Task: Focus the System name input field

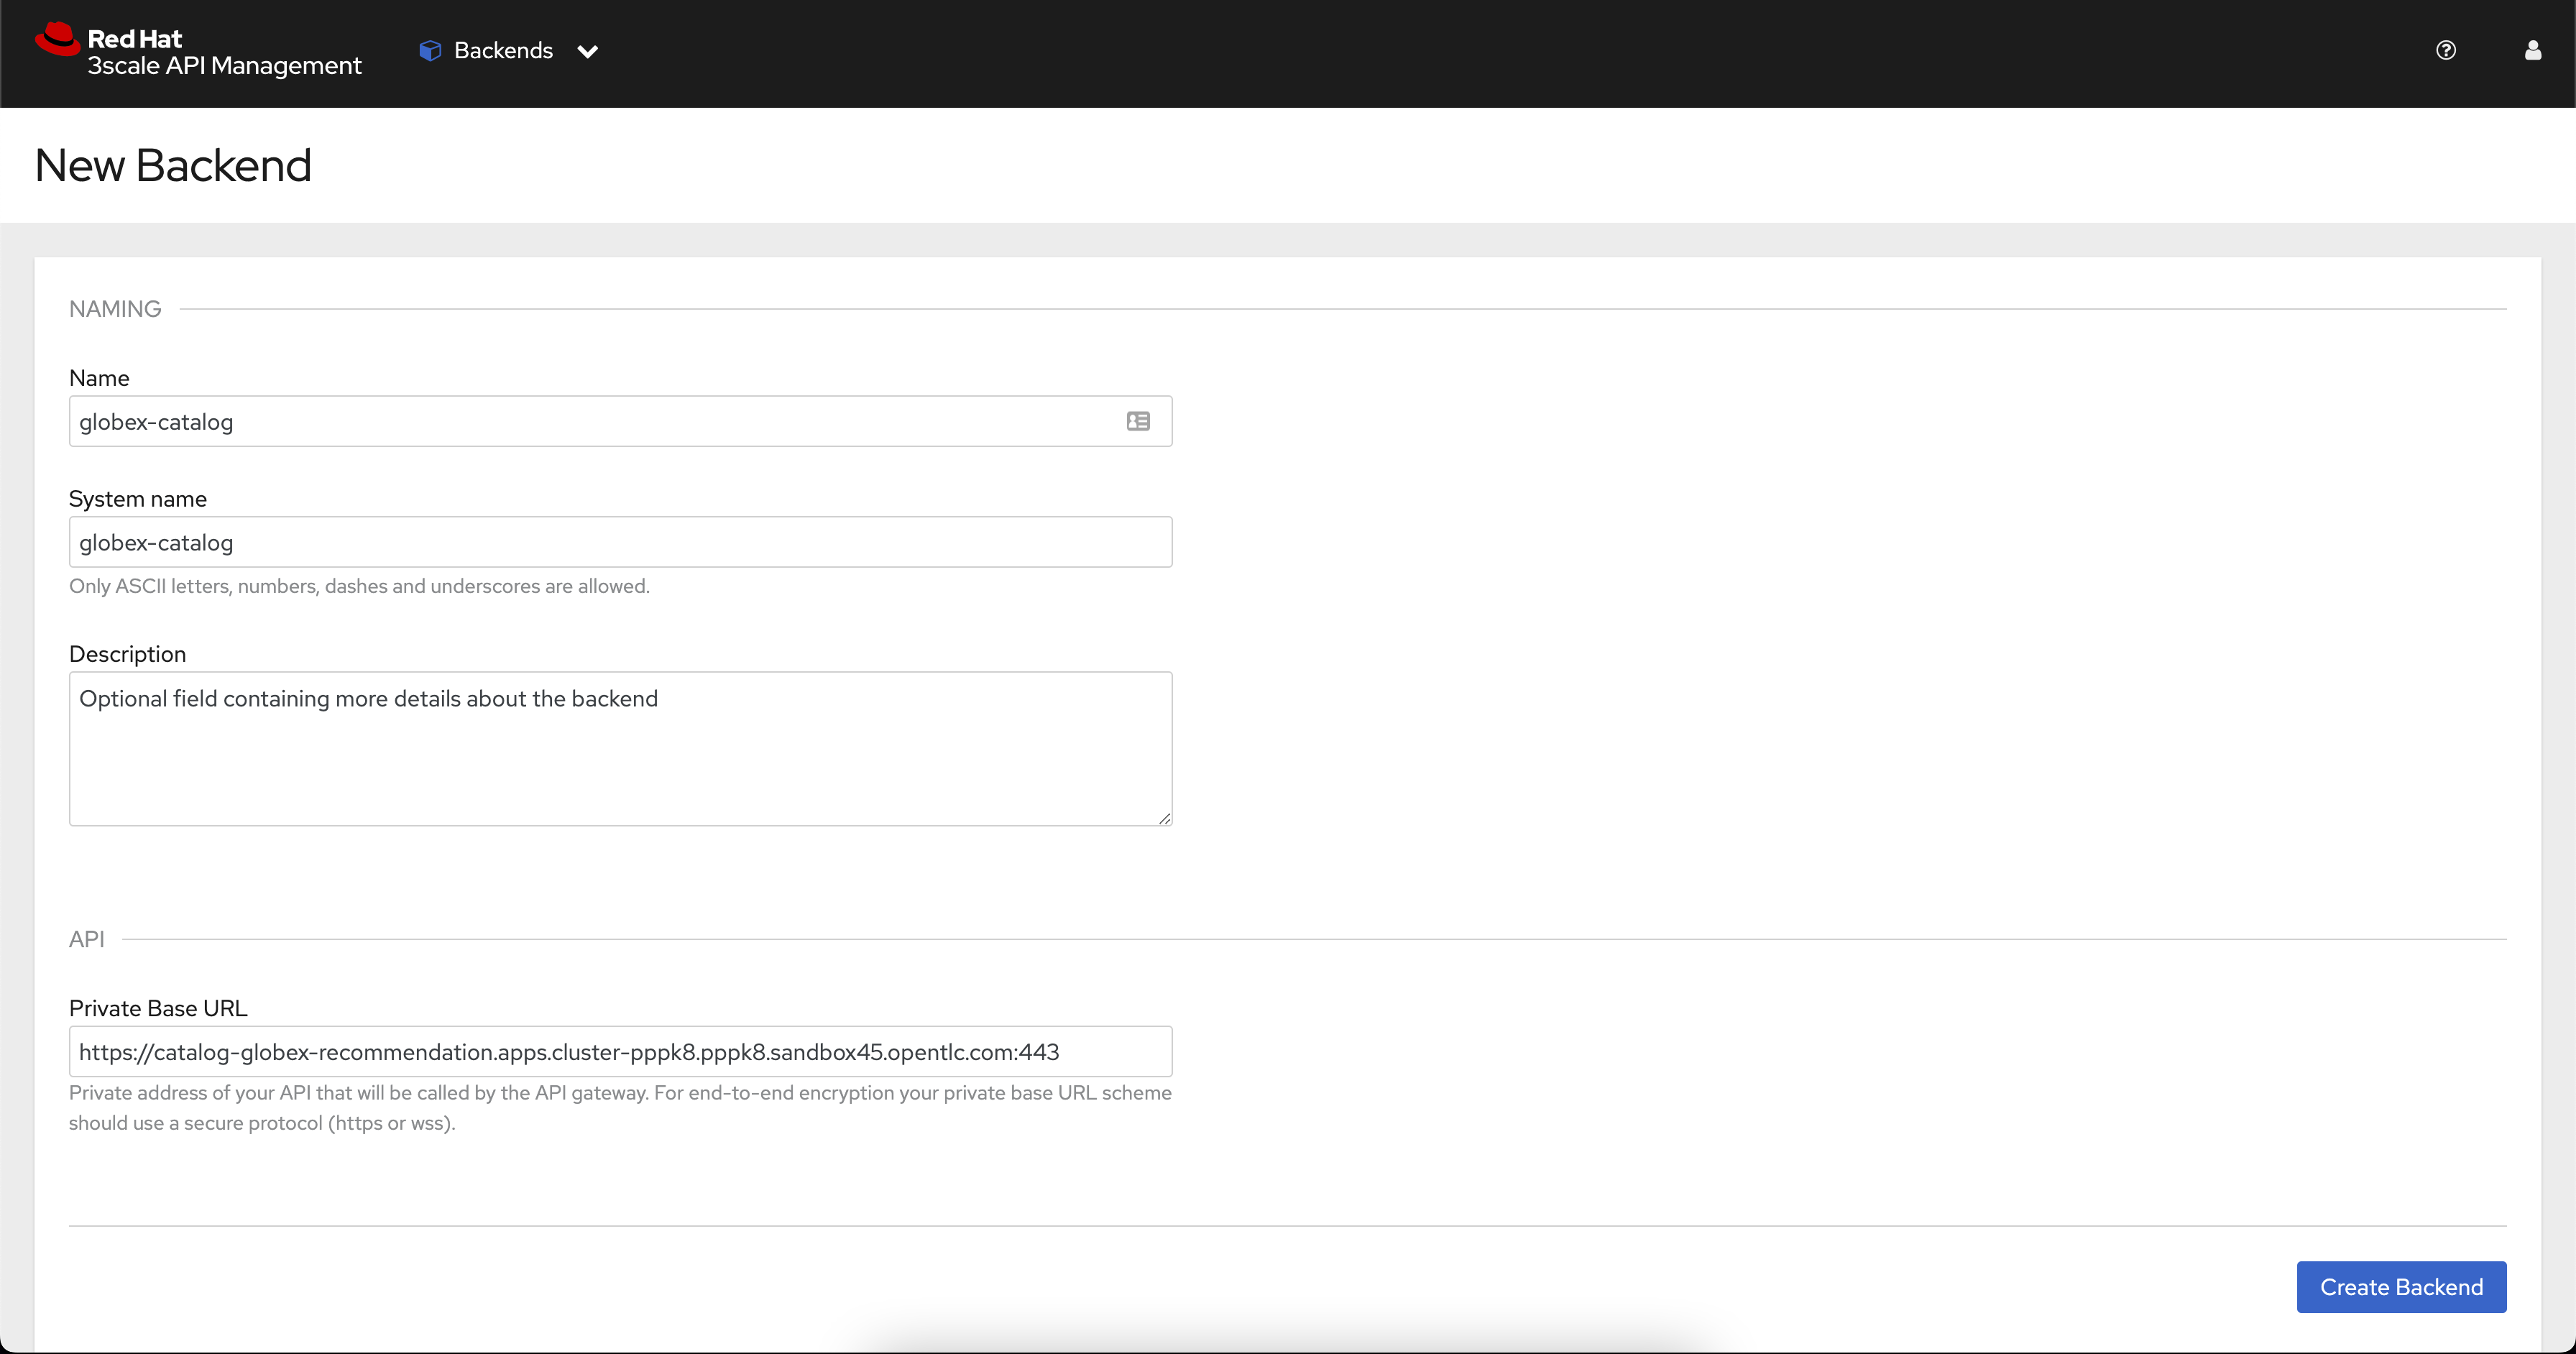Action: tap(620, 542)
